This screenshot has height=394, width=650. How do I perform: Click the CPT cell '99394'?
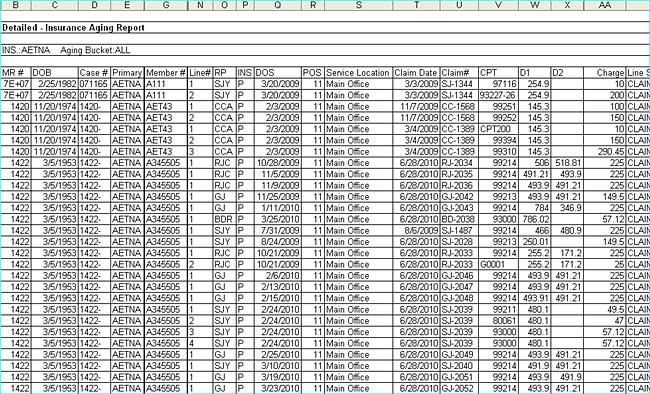[498, 140]
